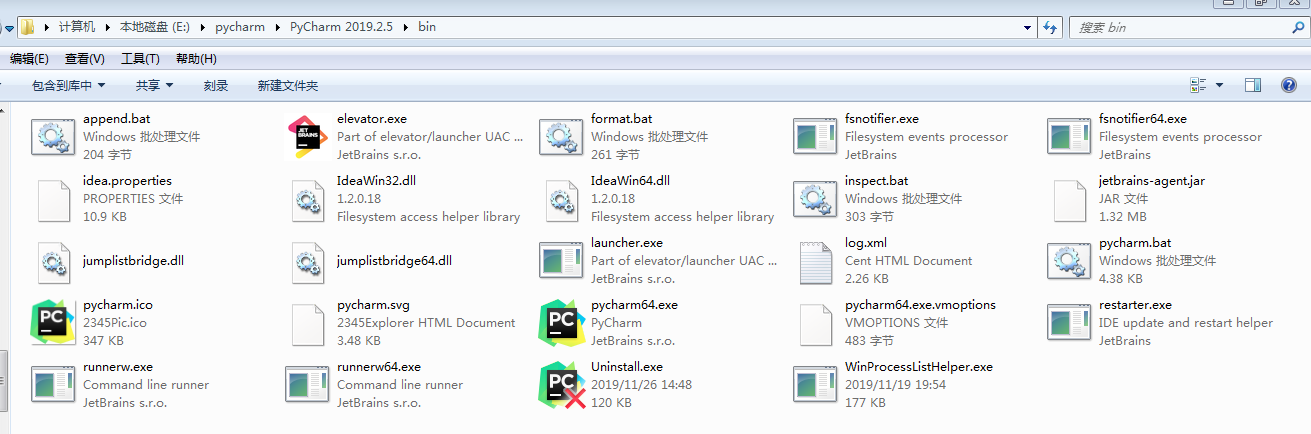Refresh the folder with the refresh button
The height and width of the screenshot is (434, 1311).
tap(1050, 27)
